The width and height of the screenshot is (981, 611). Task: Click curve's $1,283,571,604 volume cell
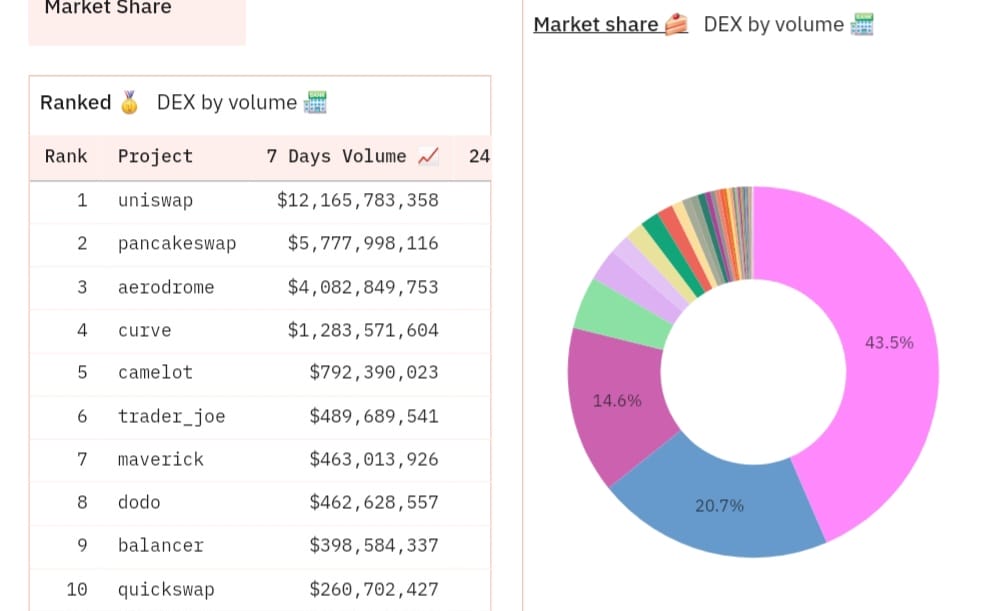(363, 331)
